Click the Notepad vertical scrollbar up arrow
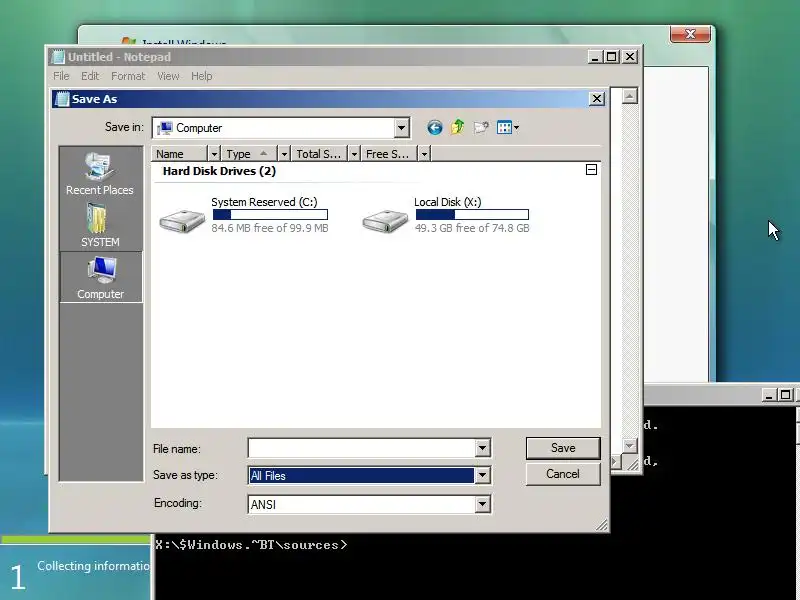This screenshot has width=800, height=600. (630, 96)
